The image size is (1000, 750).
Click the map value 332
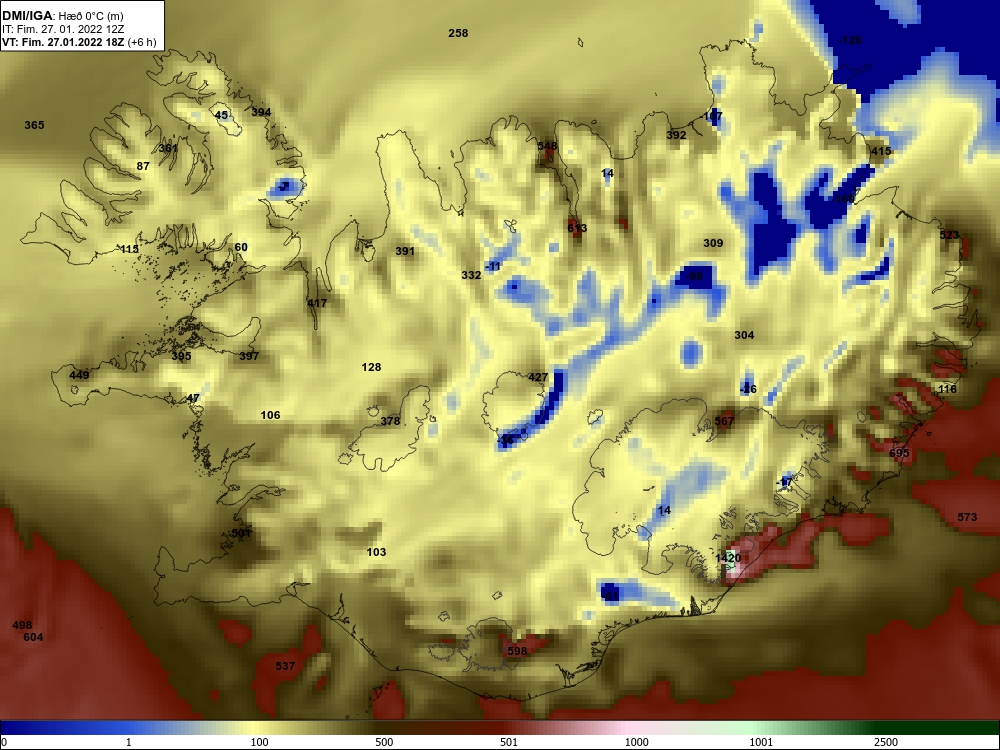[x=471, y=276]
